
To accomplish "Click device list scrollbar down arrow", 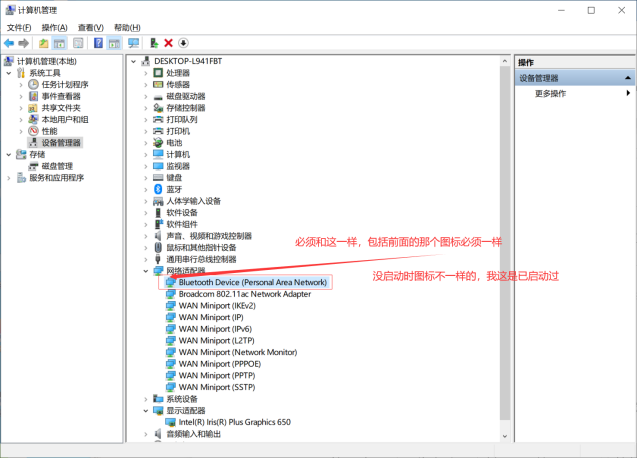I will point(505,436).
